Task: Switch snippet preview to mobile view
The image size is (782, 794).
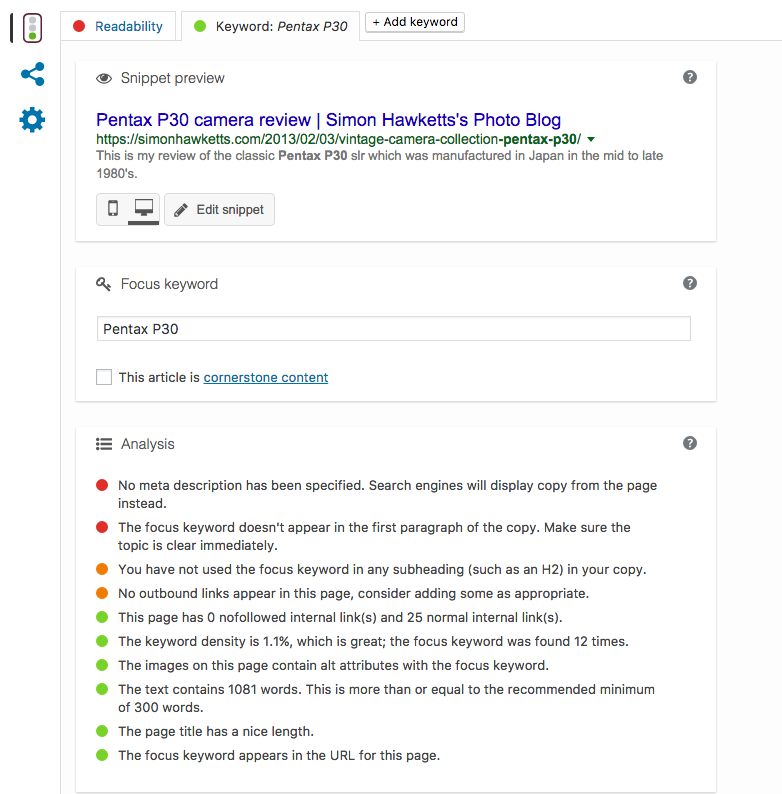Action: tap(113, 209)
